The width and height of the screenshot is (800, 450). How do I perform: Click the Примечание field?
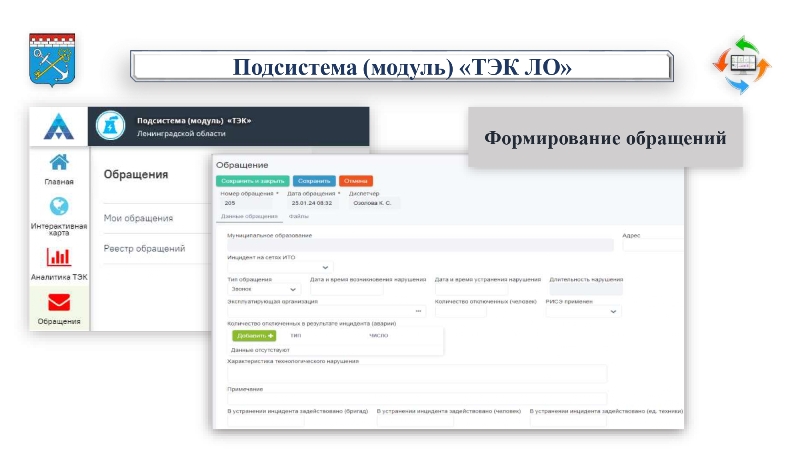pyautogui.click(x=417, y=398)
